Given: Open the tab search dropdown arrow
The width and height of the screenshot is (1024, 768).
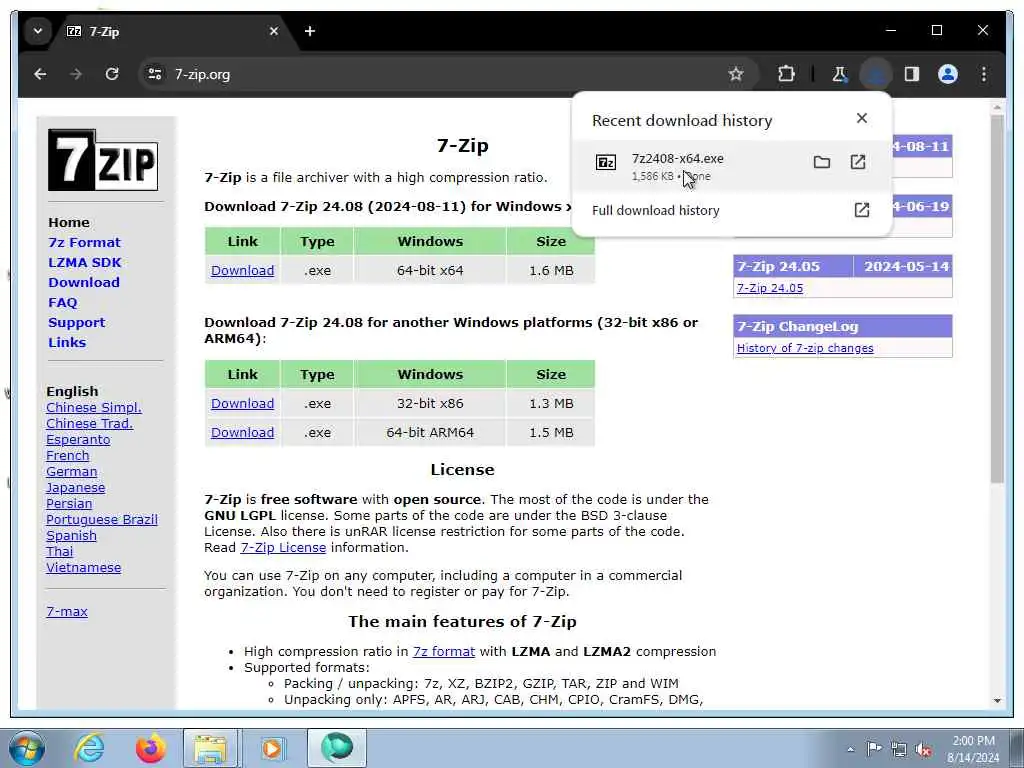Looking at the screenshot, I should [x=38, y=31].
